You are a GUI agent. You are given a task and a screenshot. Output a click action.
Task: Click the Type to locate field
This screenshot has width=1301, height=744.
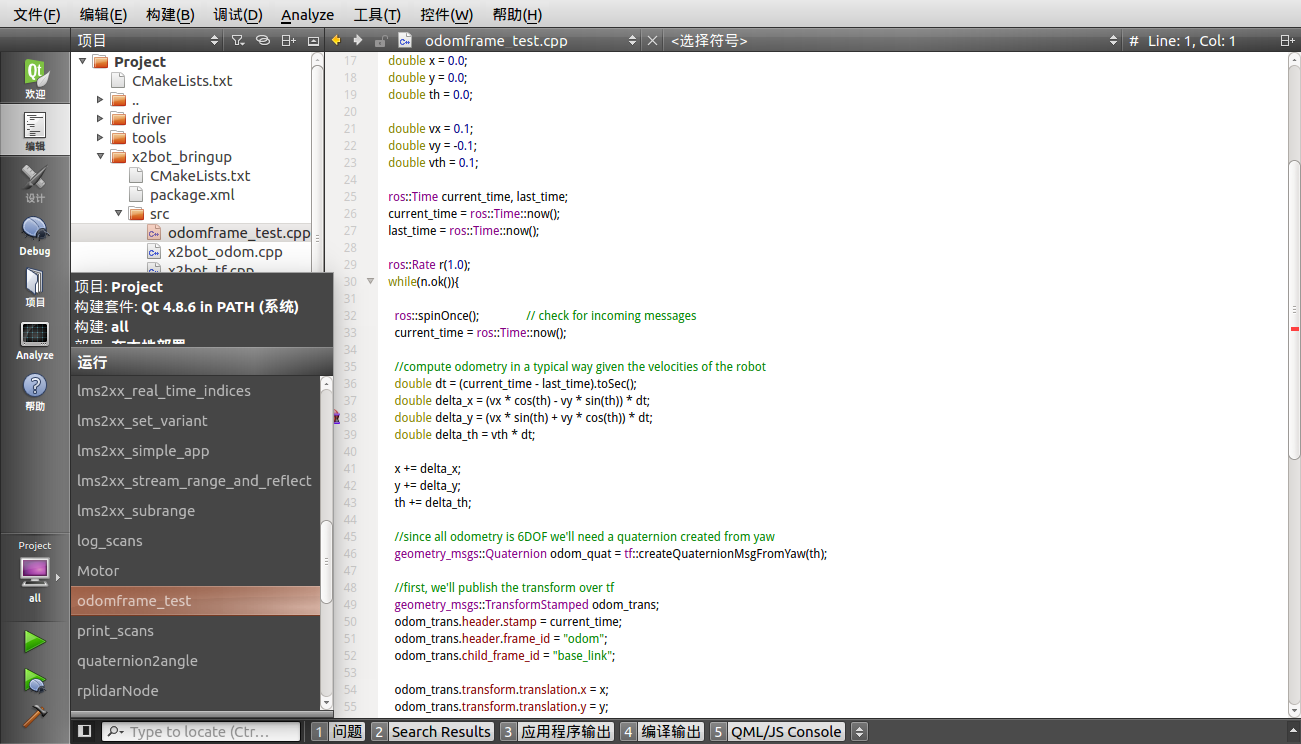200,731
